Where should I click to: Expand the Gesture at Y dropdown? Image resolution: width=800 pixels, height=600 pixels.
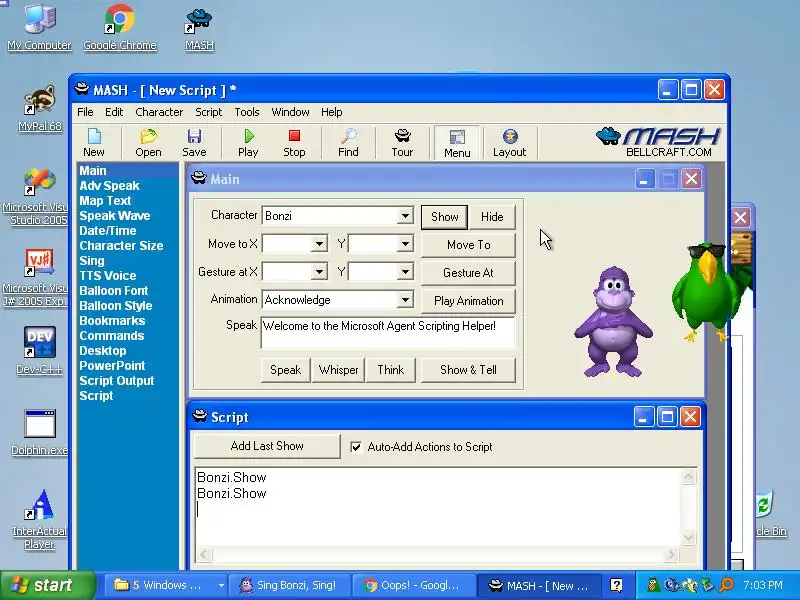pyautogui.click(x=405, y=272)
